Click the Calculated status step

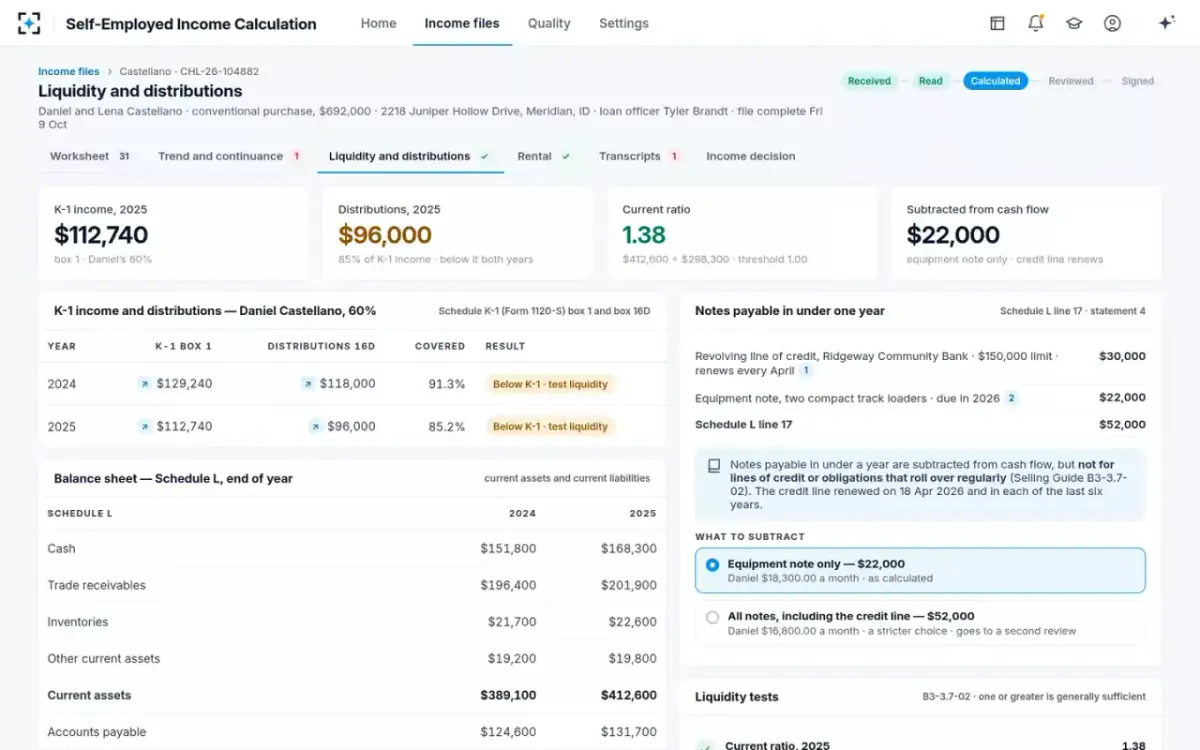[995, 81]
